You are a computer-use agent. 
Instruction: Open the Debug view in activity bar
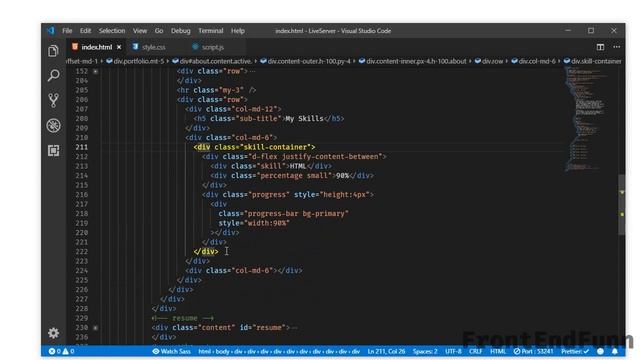pos(53,125)
